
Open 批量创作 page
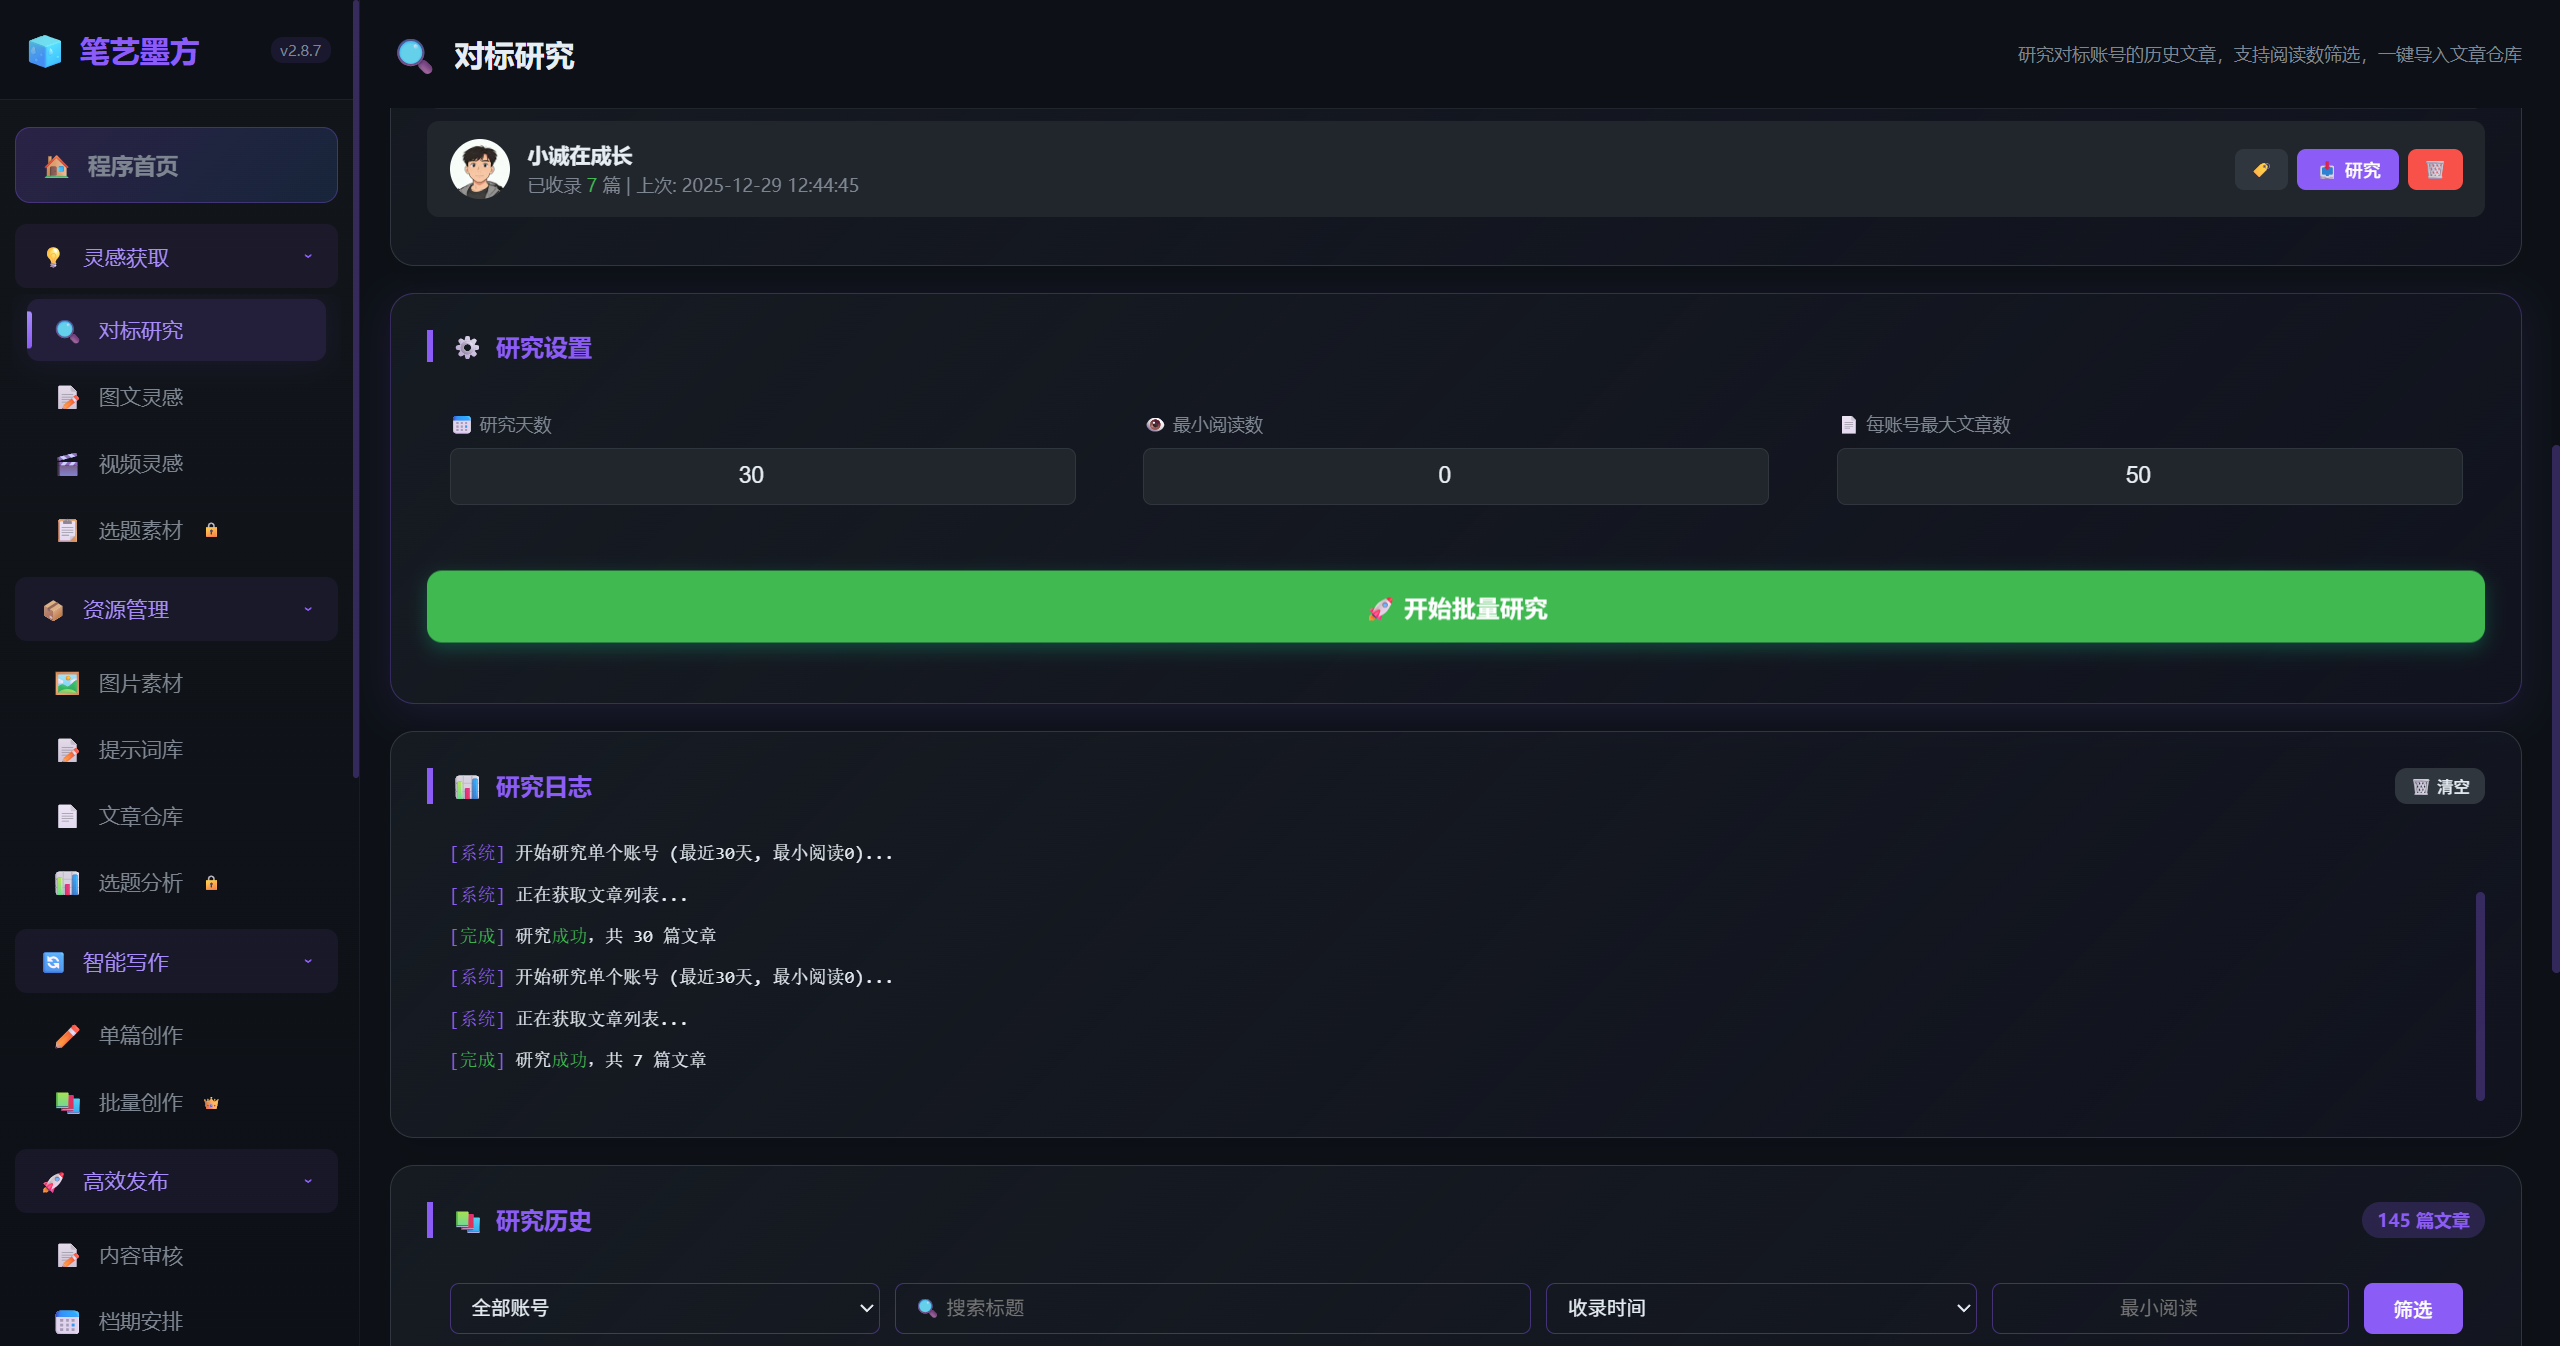pyautogui.click(x=140, y=1103)
